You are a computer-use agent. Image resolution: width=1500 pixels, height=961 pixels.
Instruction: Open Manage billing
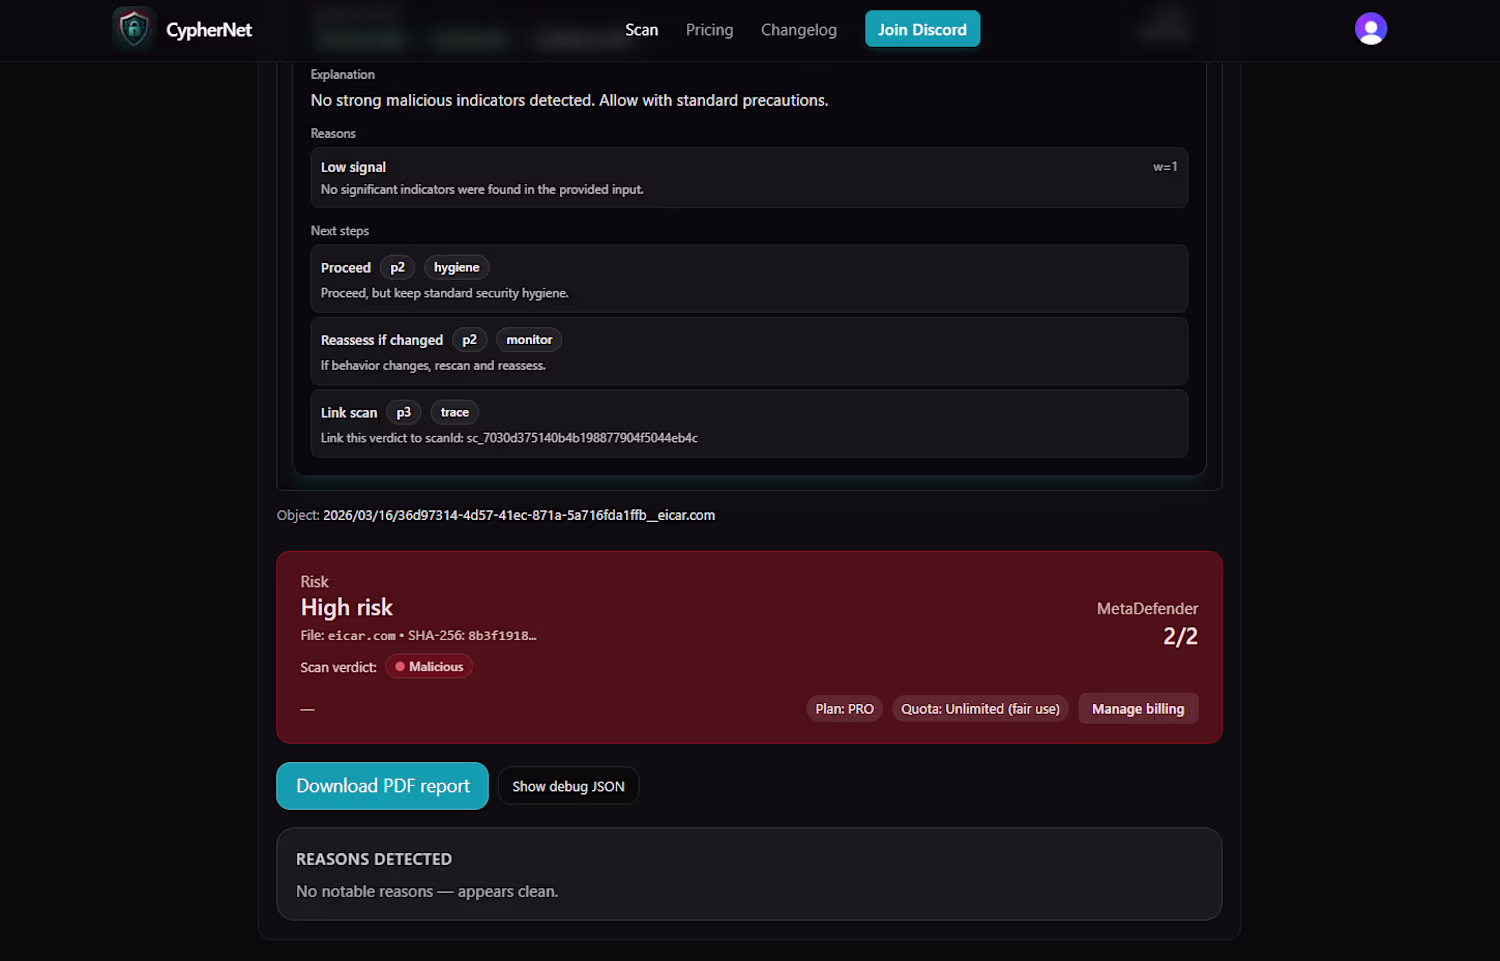pyautogui.click(x=1138, y=709)
